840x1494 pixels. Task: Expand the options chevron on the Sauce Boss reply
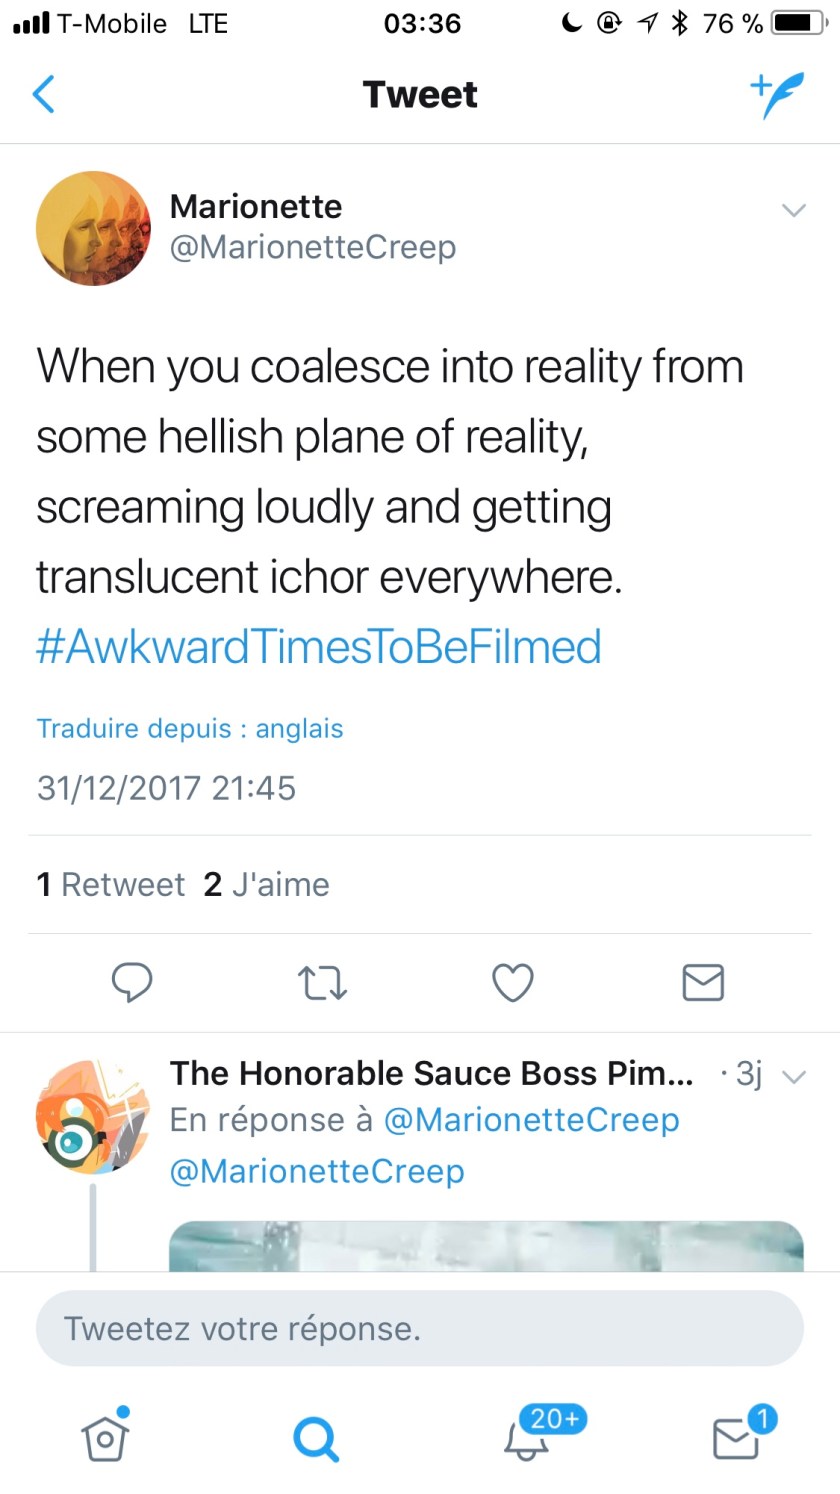click(794, 1077)
